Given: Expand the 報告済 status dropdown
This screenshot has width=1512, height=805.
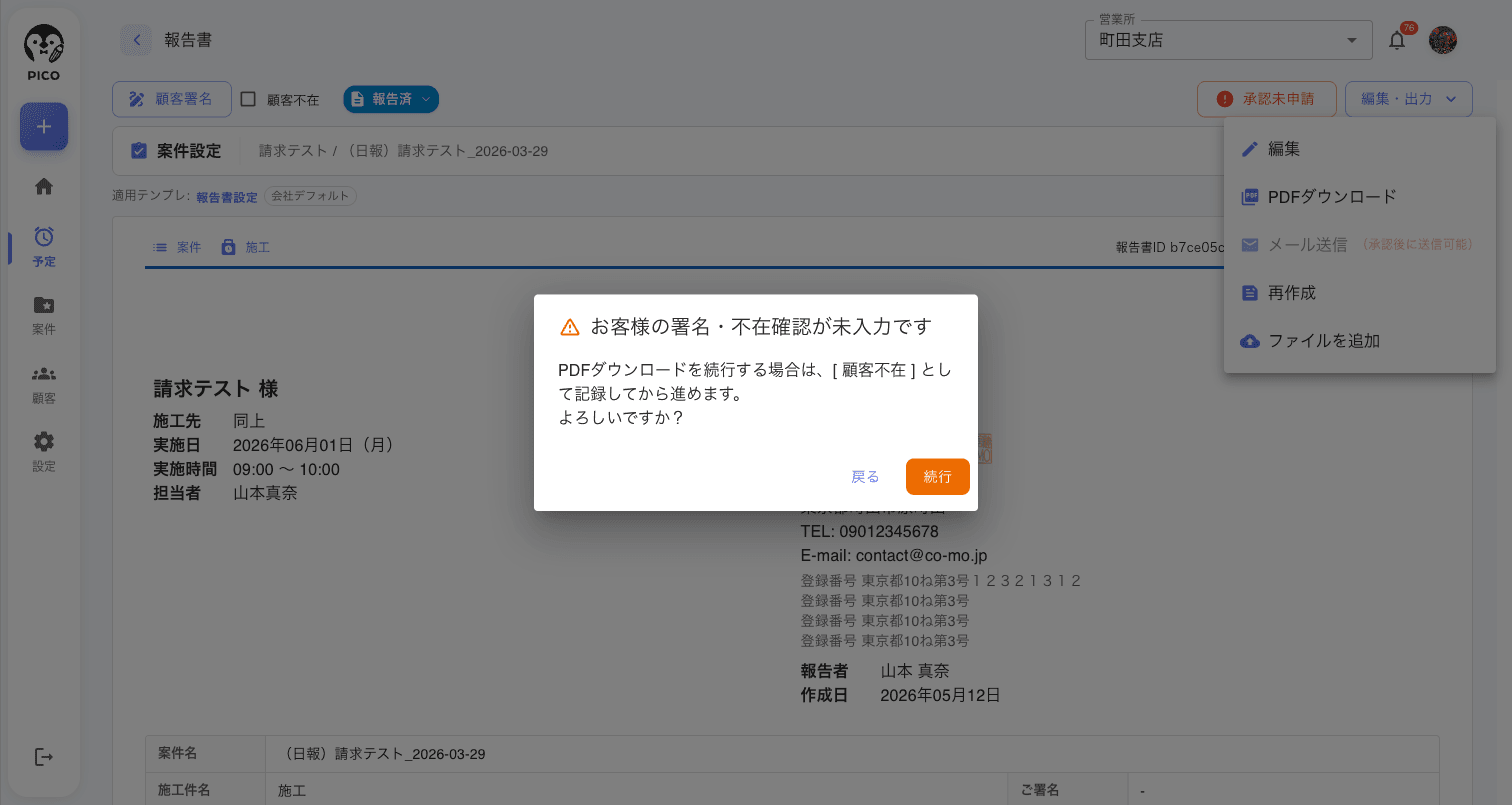Looking at the screenshot, I should click(x=391, y=99).
